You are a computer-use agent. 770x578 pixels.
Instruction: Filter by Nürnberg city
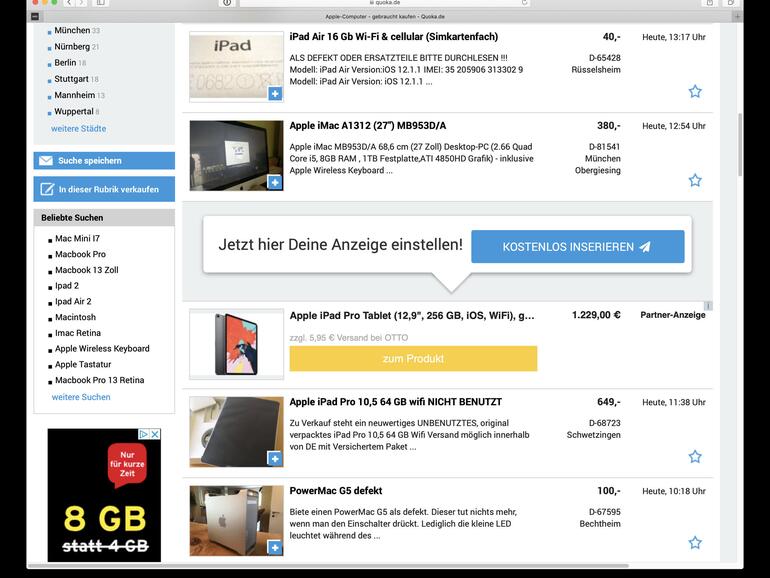click(x=72, y=47)
